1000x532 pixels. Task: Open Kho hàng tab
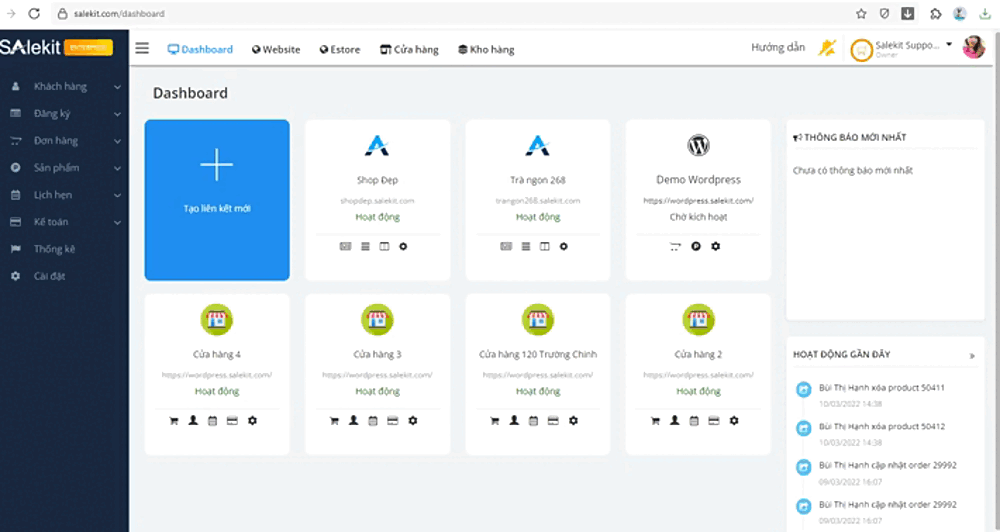486,49
